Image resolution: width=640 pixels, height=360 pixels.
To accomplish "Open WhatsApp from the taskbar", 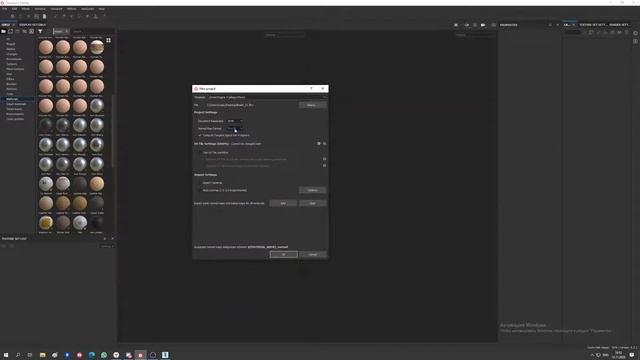I will tap(104, 355).
